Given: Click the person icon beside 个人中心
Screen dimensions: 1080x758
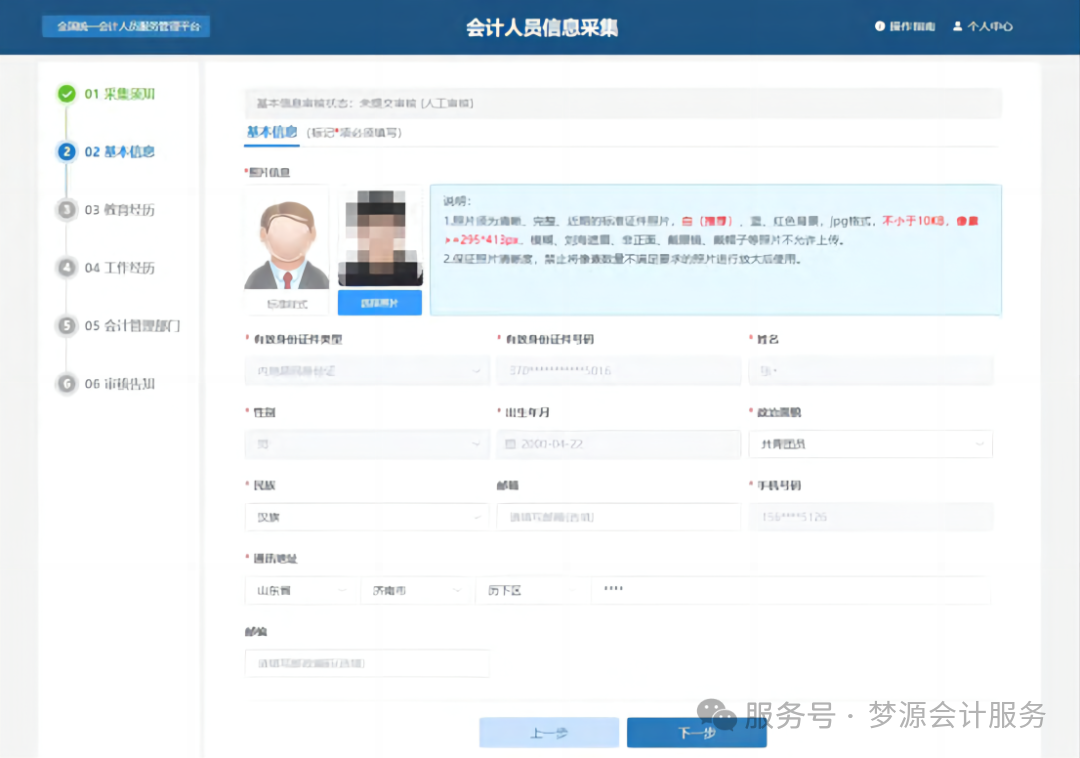Looking at the screenshot, I should point(958,27).
